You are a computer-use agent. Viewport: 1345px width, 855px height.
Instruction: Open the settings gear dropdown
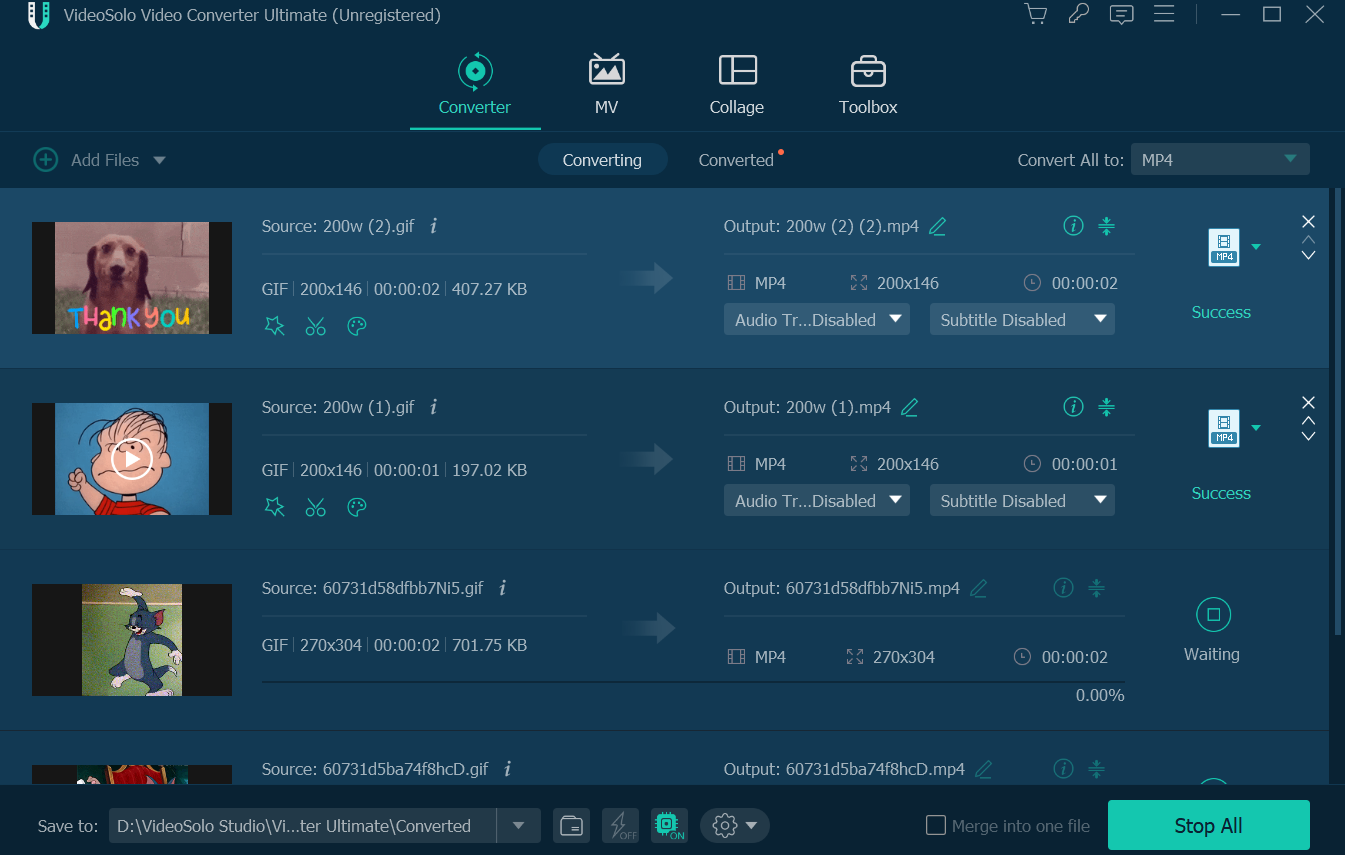click(735, 826)
